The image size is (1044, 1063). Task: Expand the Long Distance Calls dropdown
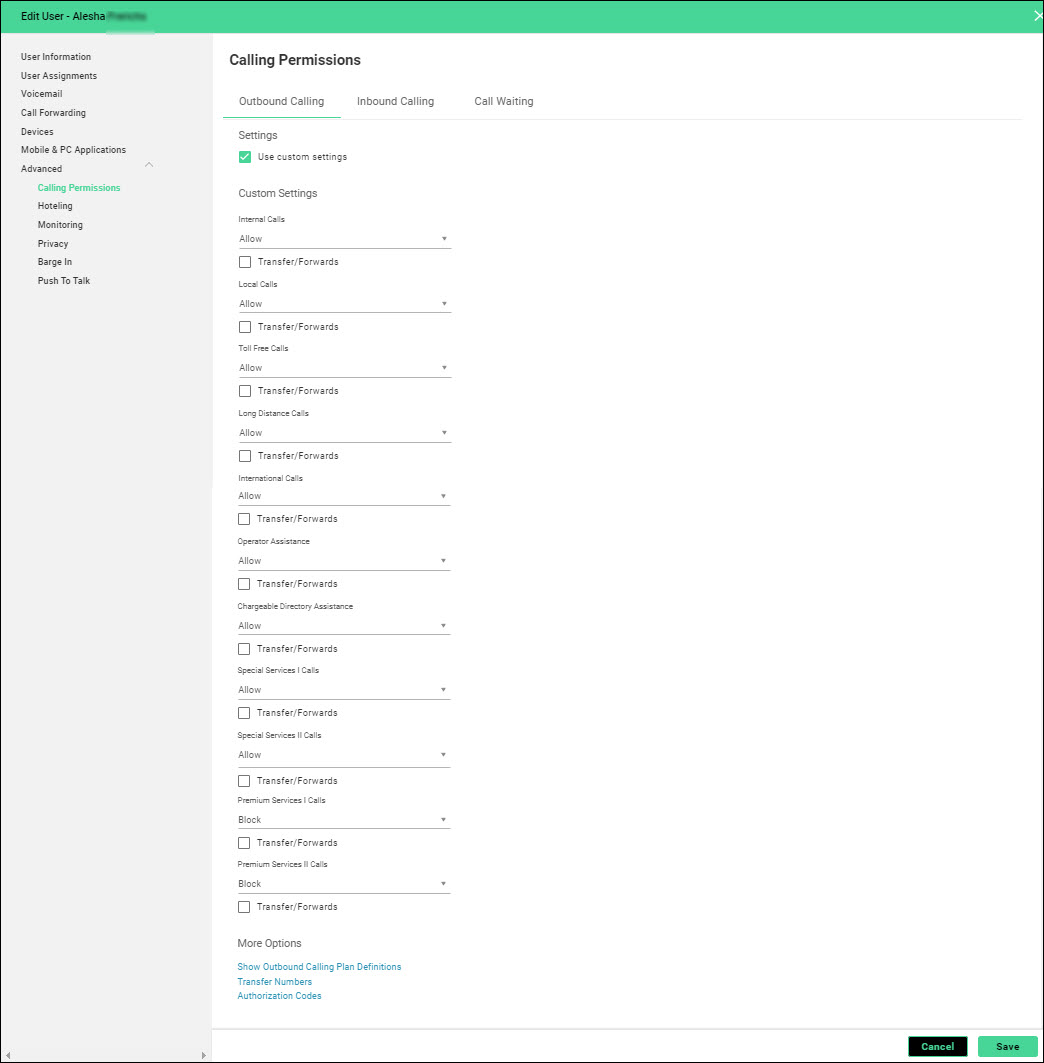[344, 433]
